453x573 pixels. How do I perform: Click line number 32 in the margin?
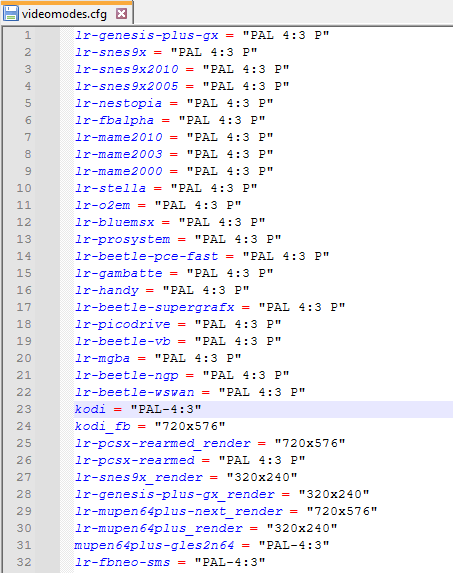pyautogui.click(x=24, y=562)
